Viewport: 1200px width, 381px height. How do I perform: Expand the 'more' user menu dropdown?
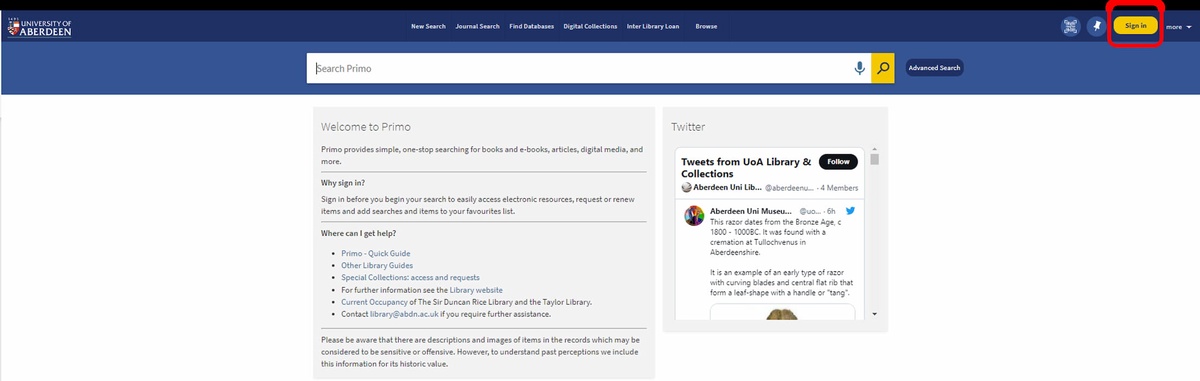tap(1179, 27)
